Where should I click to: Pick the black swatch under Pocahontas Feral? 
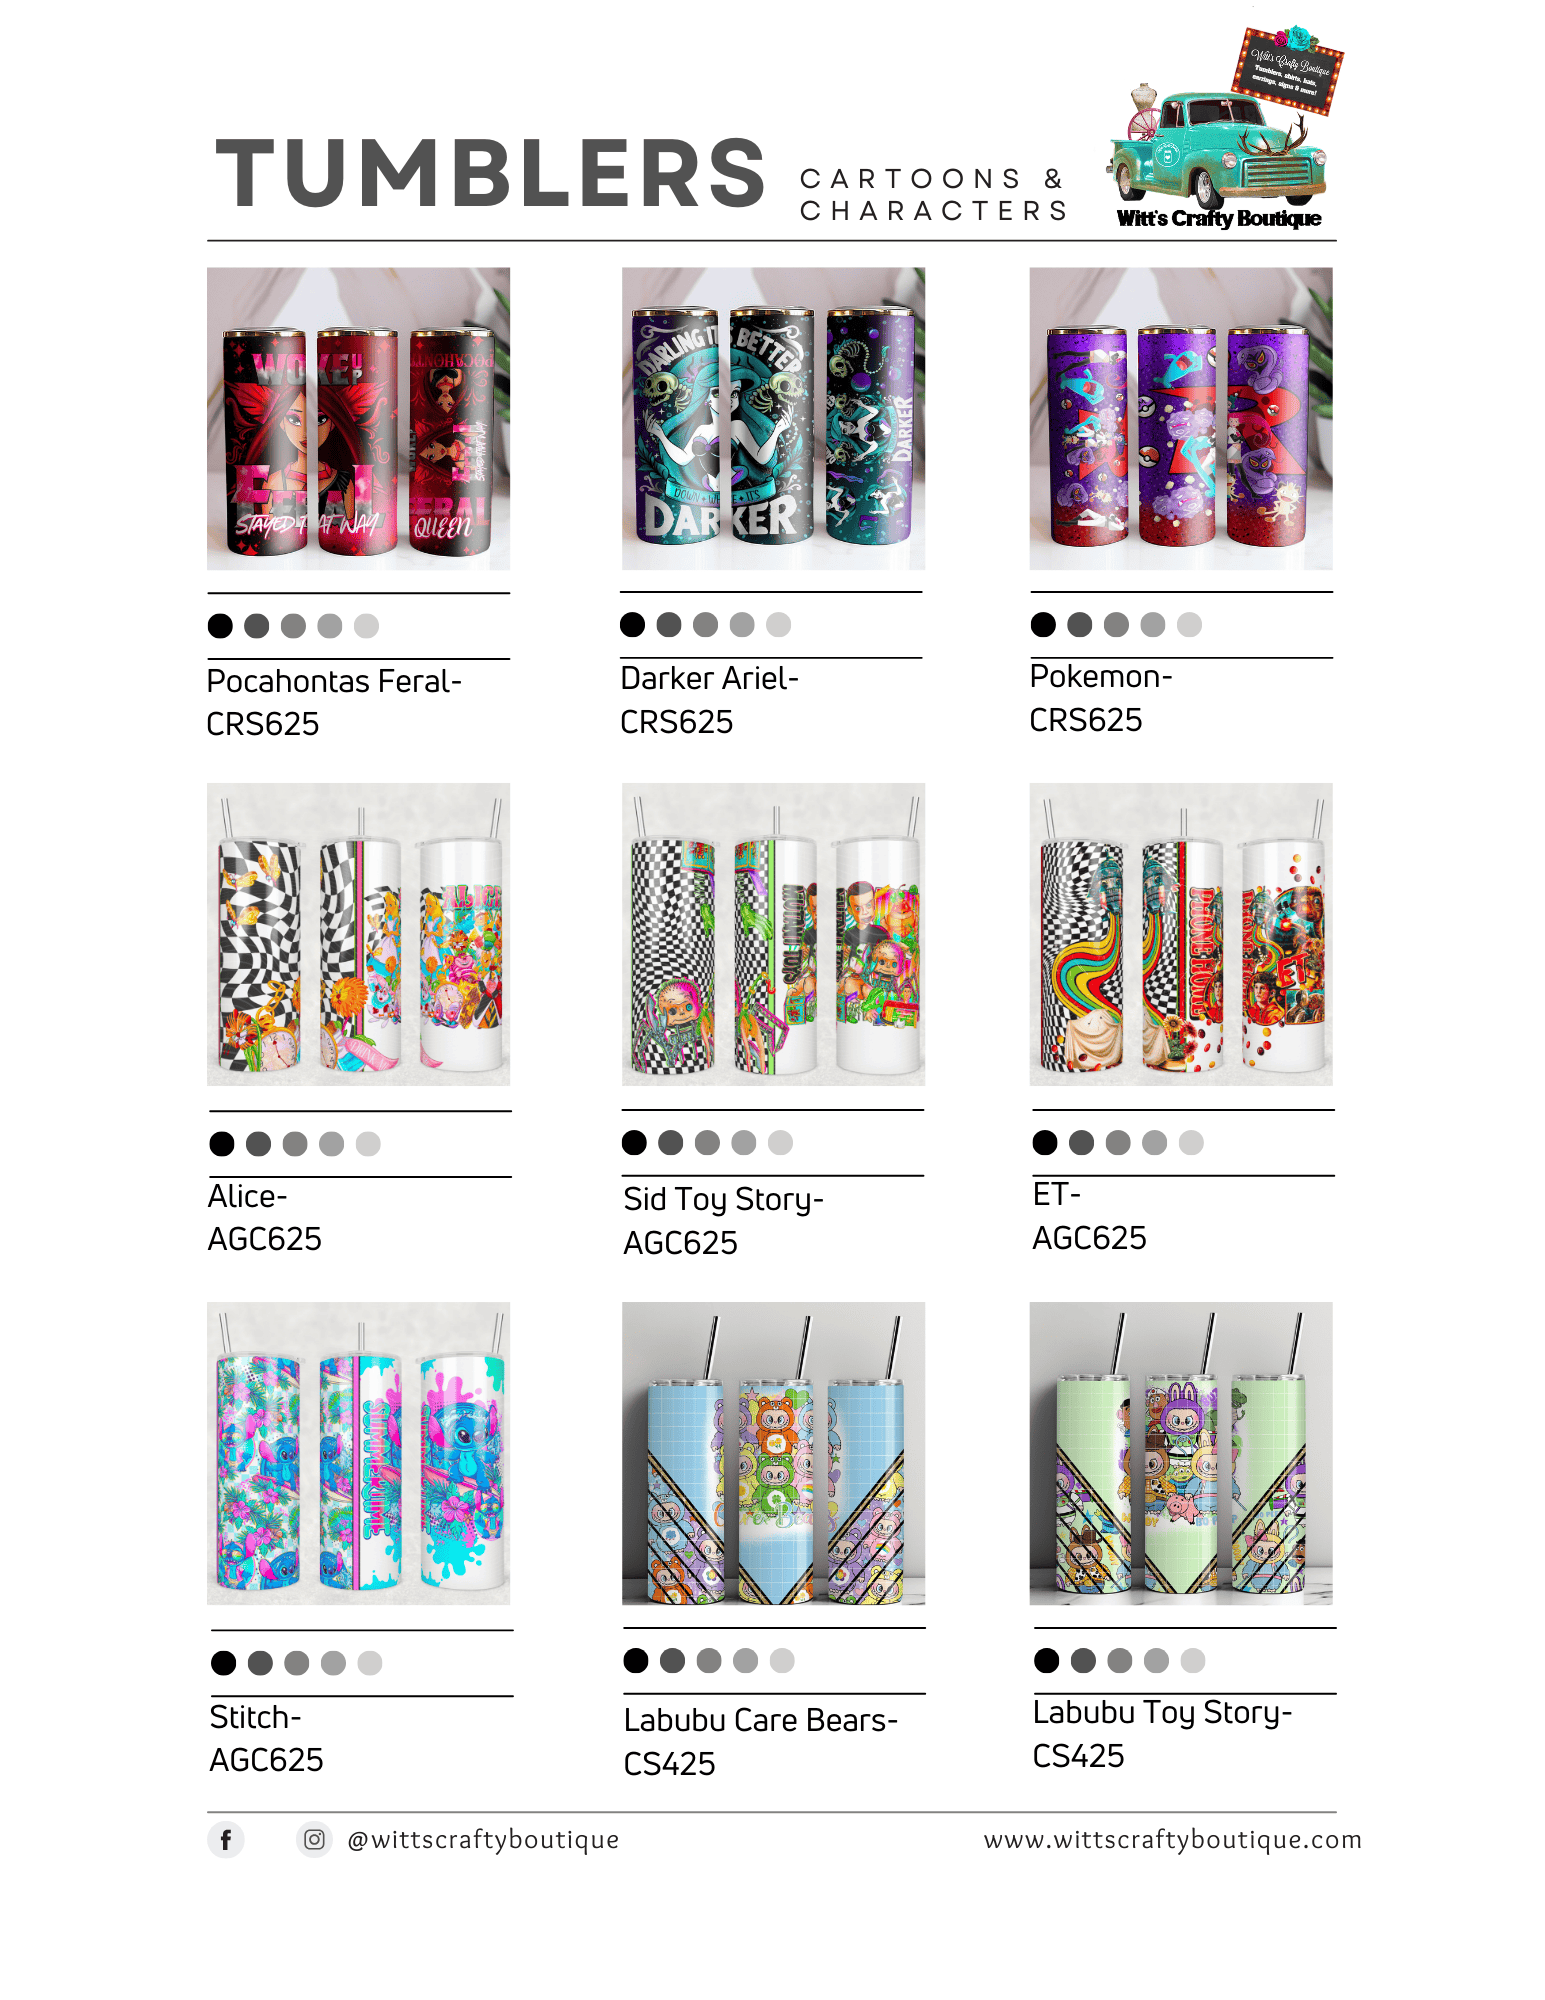click(x=220, y=626)
